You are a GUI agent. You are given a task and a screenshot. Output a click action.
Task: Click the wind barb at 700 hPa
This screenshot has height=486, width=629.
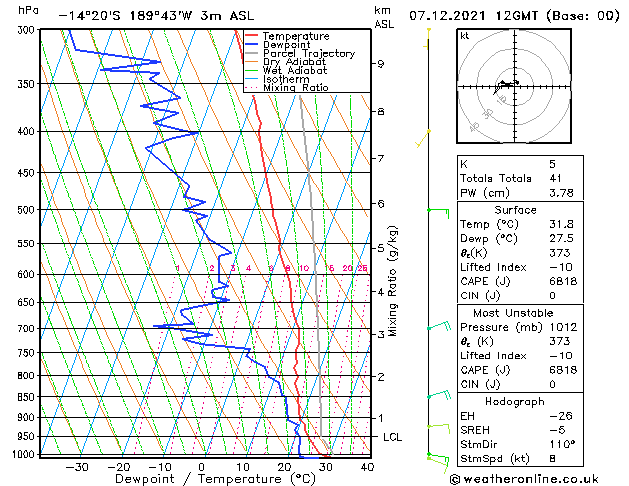click(439, 326)
